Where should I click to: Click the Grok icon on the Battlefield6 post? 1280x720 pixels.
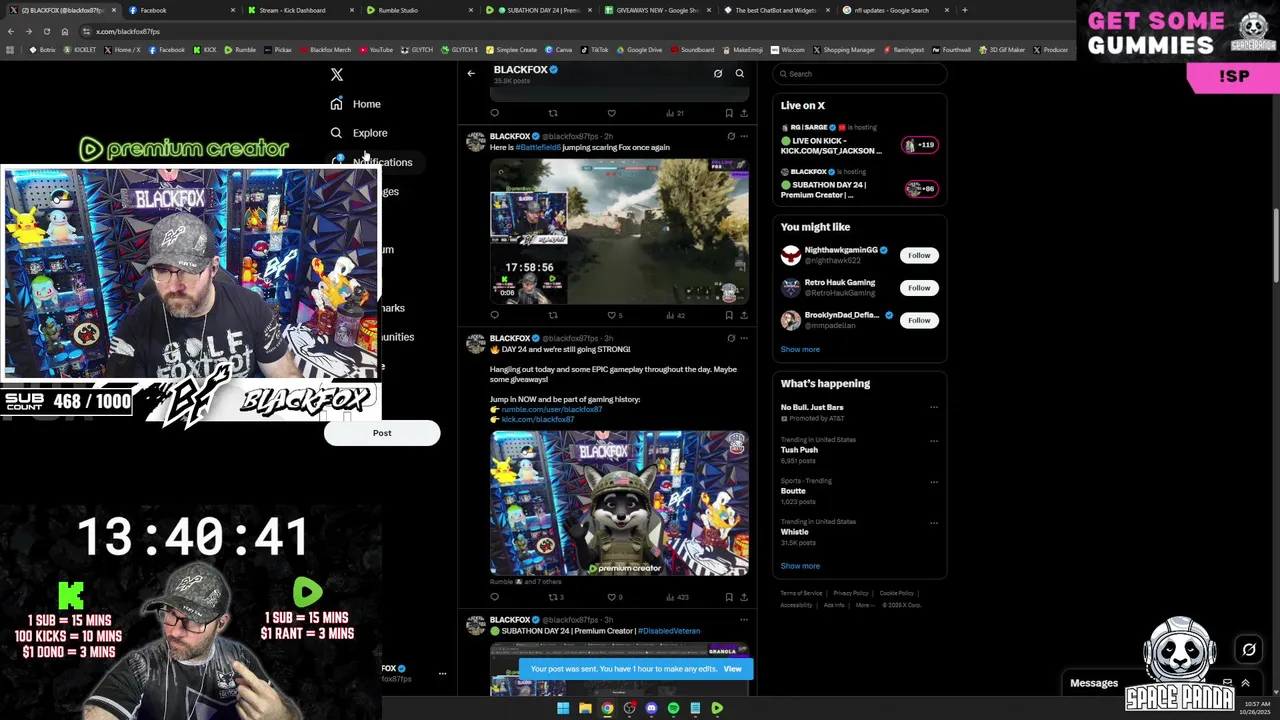click(731, 136)
